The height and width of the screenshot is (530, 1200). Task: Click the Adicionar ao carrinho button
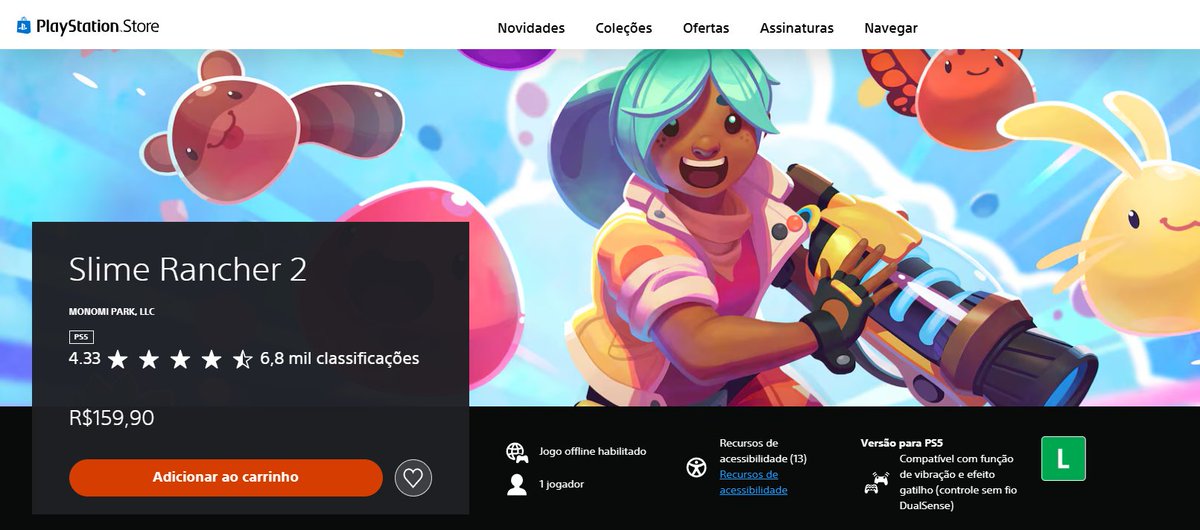[226, 478]
